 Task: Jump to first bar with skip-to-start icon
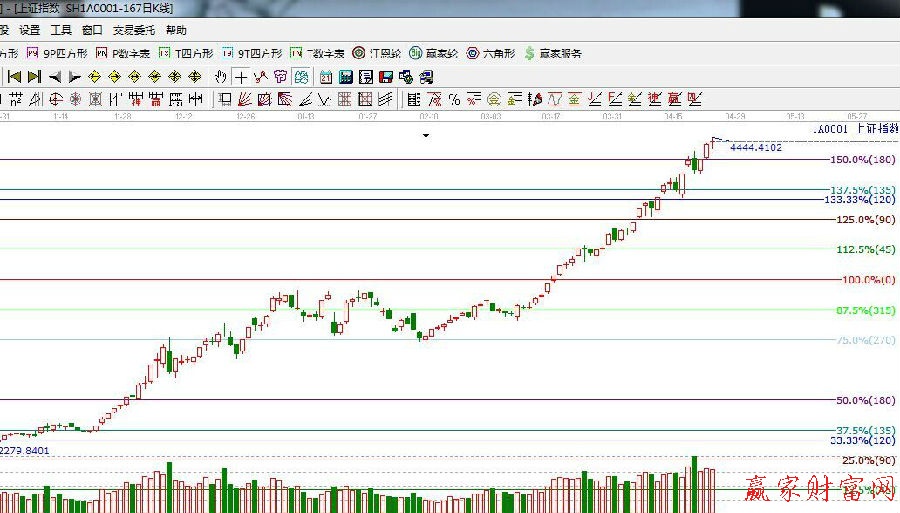[15, 76]
